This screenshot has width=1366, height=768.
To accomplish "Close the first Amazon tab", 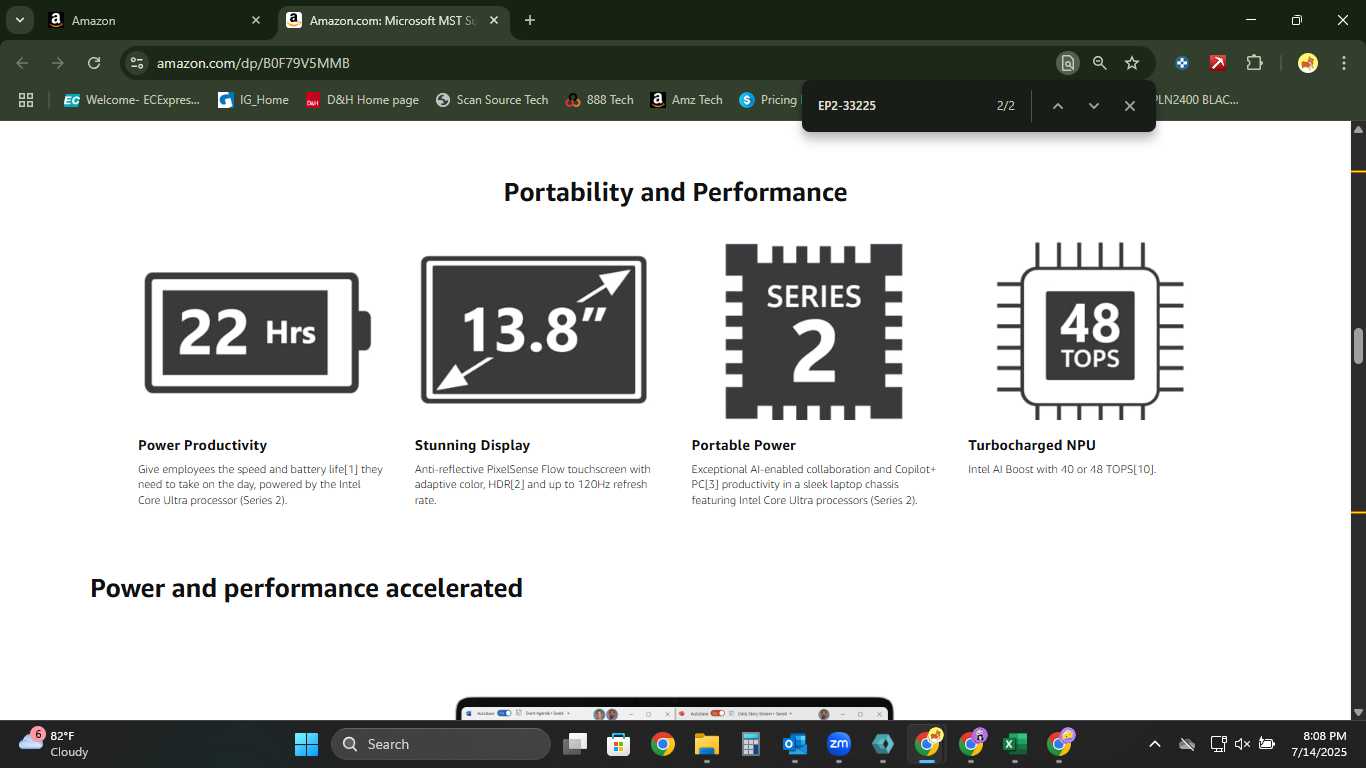I will (x=256, y=20).
